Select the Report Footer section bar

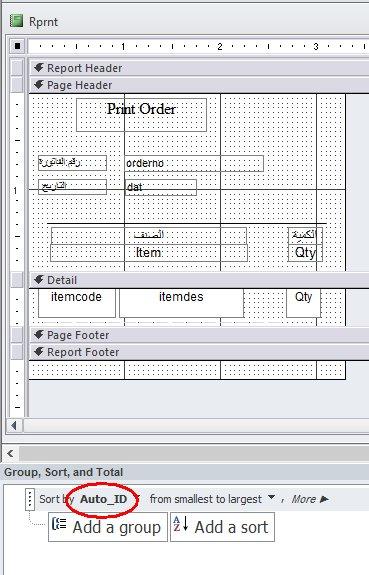click(x=199, y=352)
